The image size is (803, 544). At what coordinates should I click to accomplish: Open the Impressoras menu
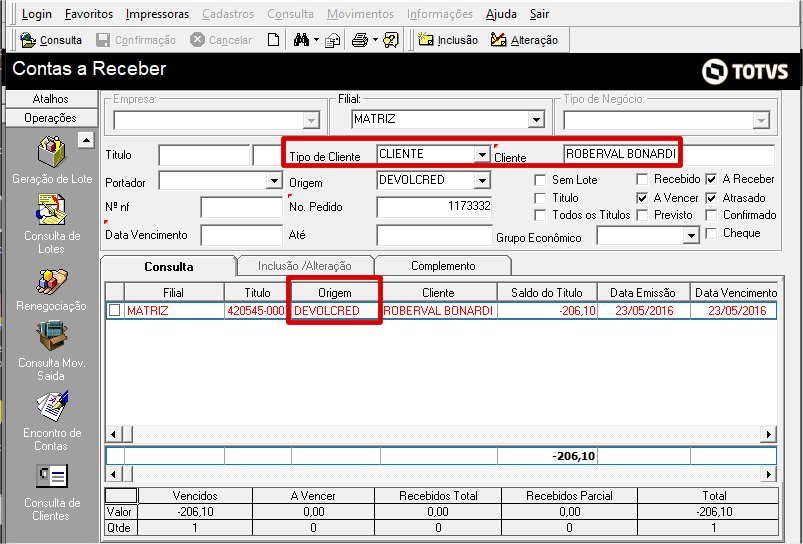coord(157,14)
